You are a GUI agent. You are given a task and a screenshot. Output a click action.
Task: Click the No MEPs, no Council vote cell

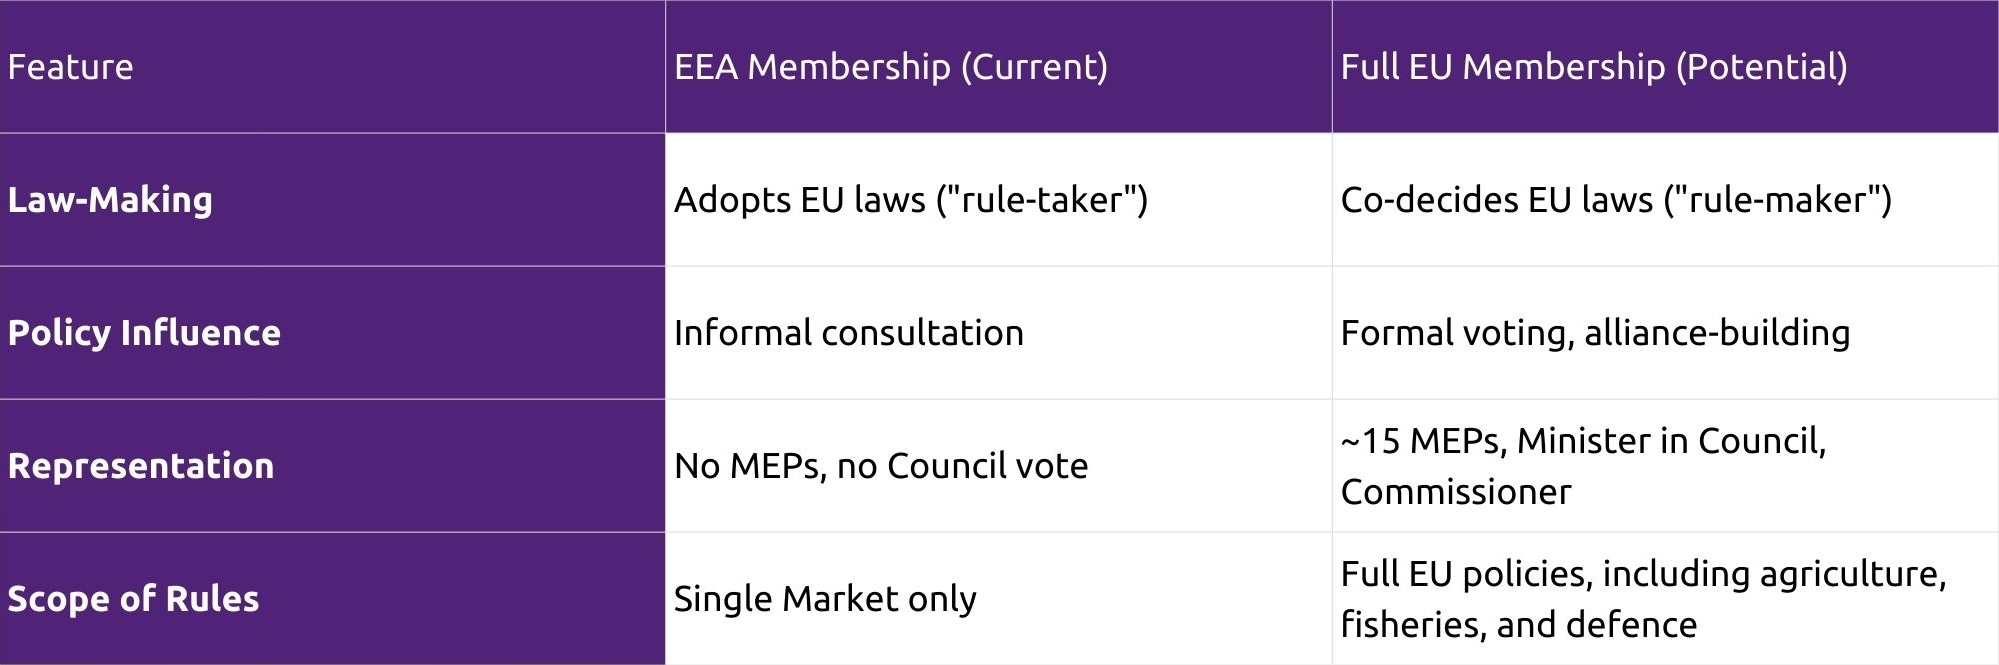click(998, 465)
